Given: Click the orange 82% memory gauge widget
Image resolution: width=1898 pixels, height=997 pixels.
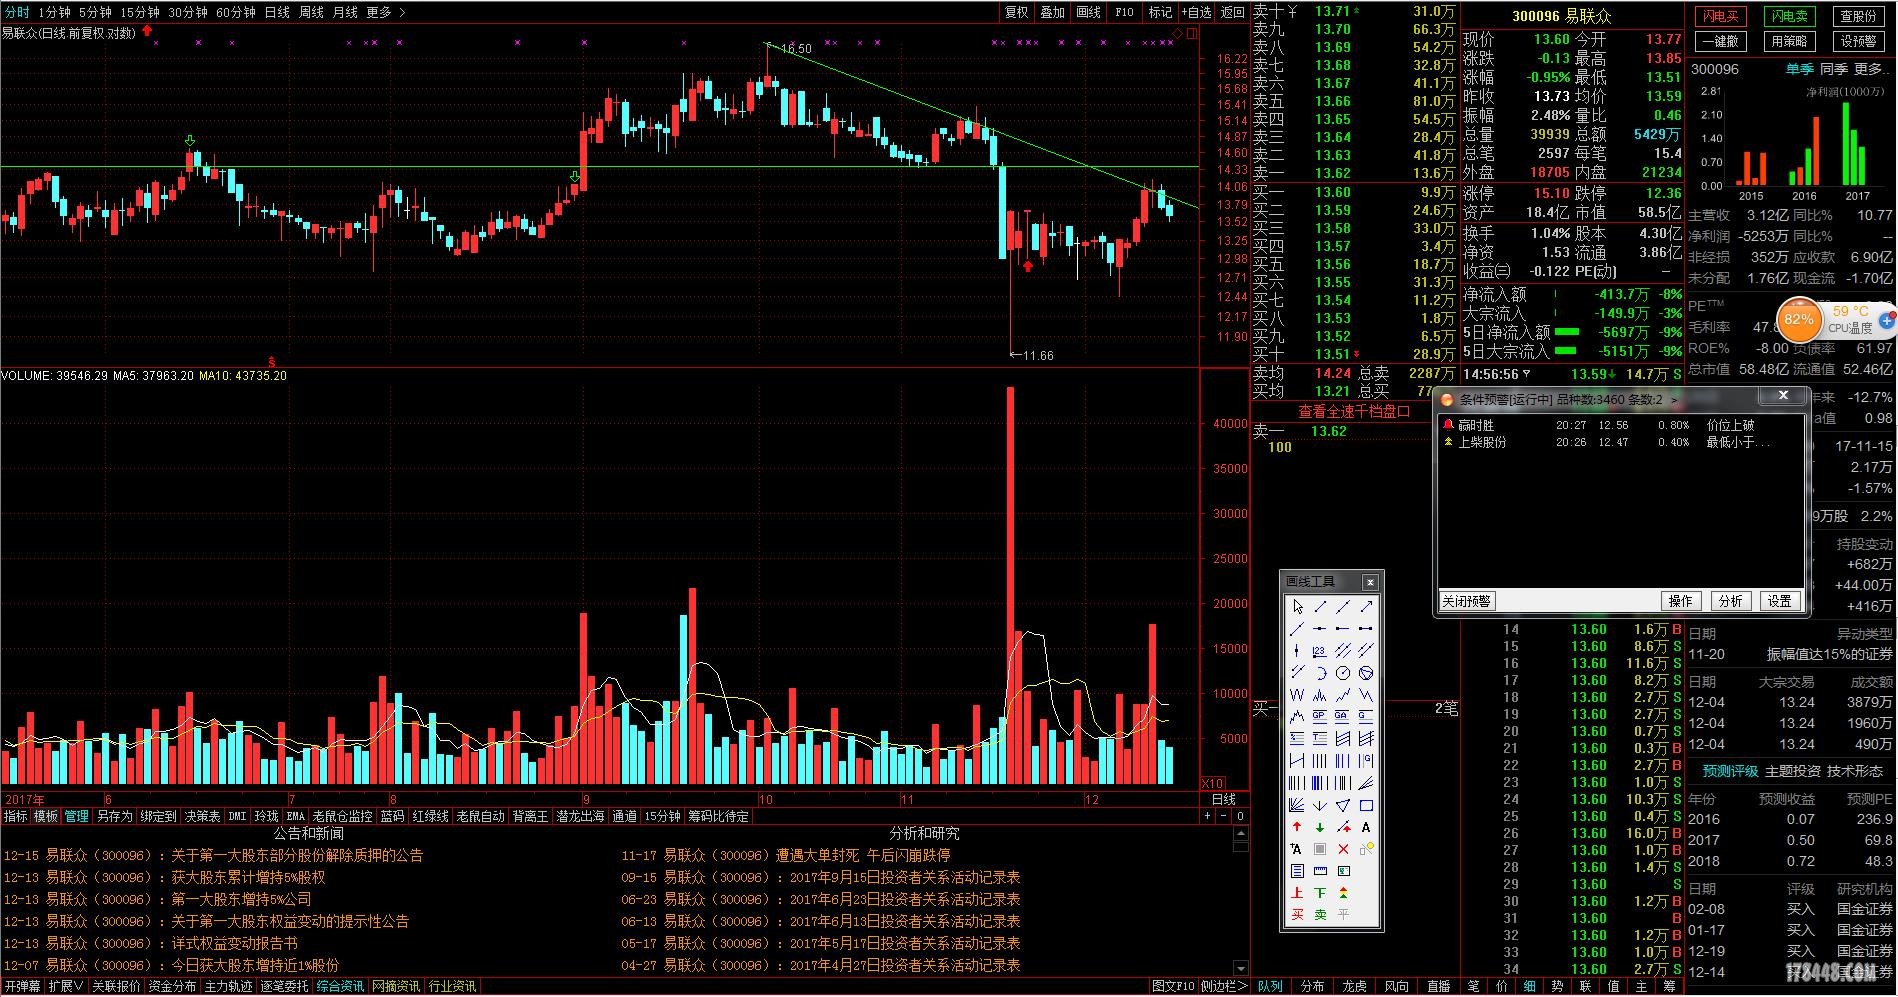Looking at the screenshot, I should pos(1798,320).
